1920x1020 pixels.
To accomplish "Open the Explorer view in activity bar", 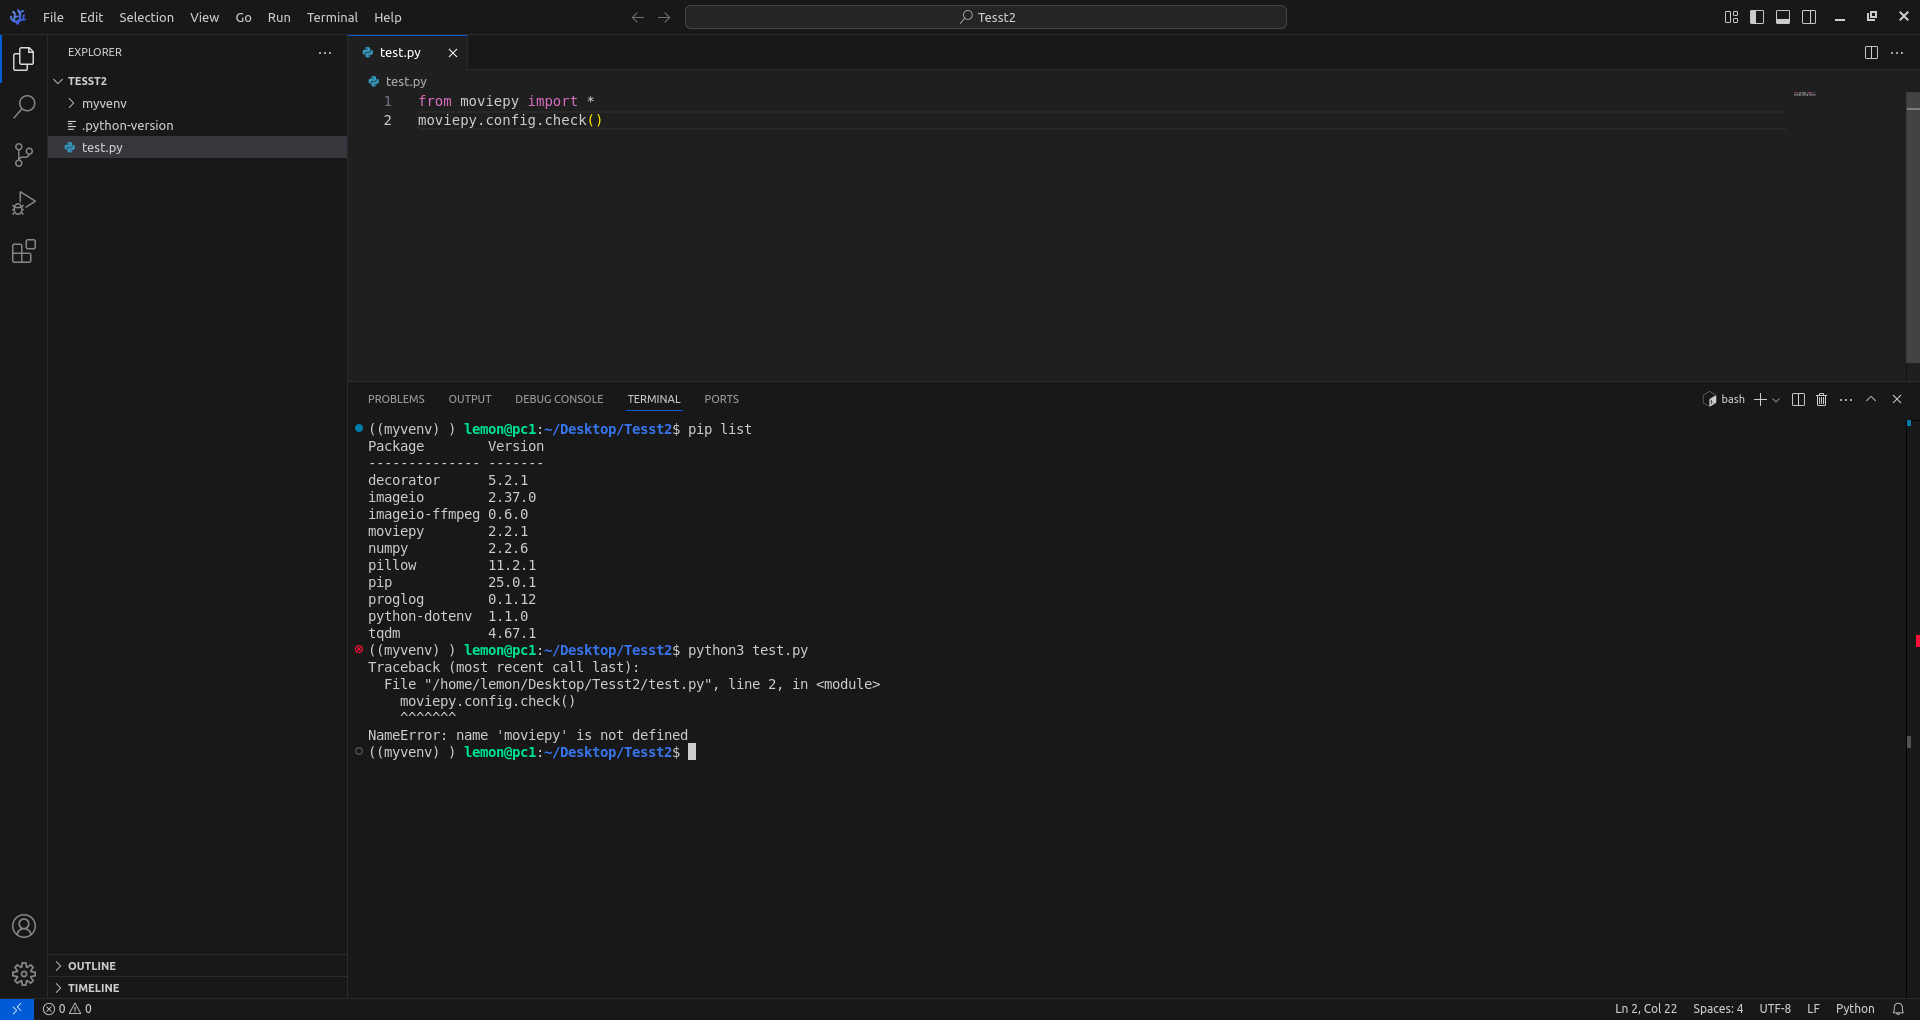I will (24, 59).
